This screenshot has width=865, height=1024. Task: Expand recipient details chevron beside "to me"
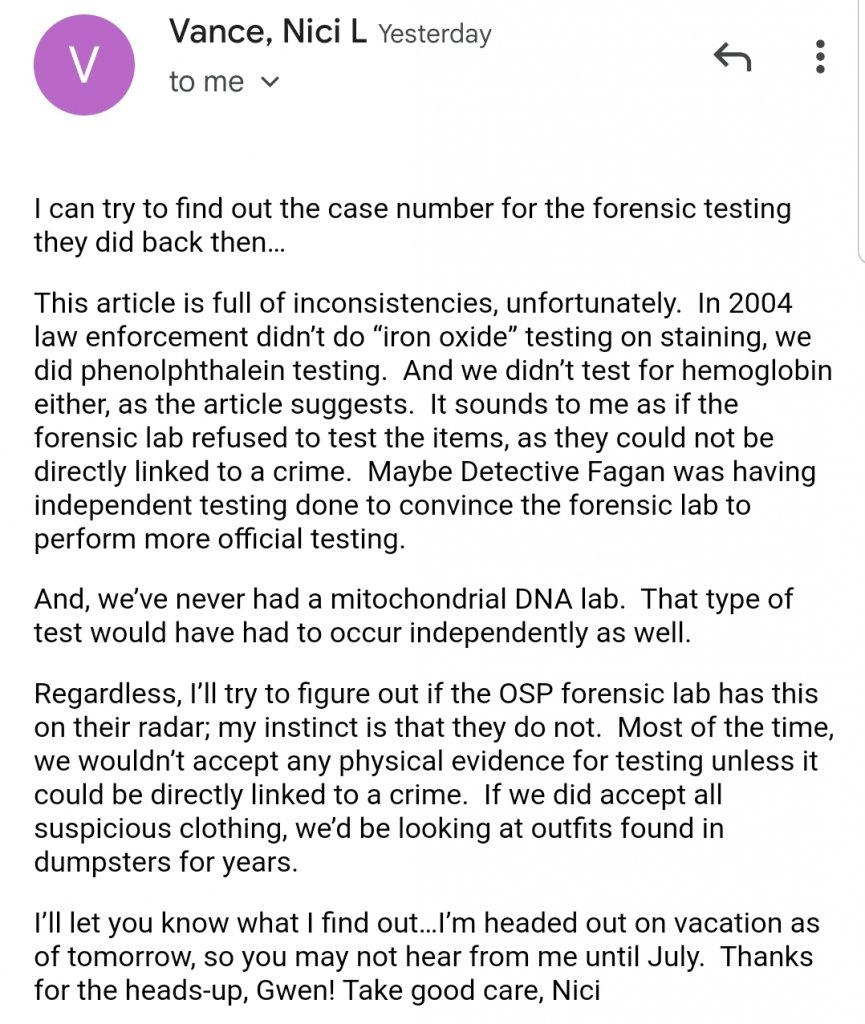point(269,82)
